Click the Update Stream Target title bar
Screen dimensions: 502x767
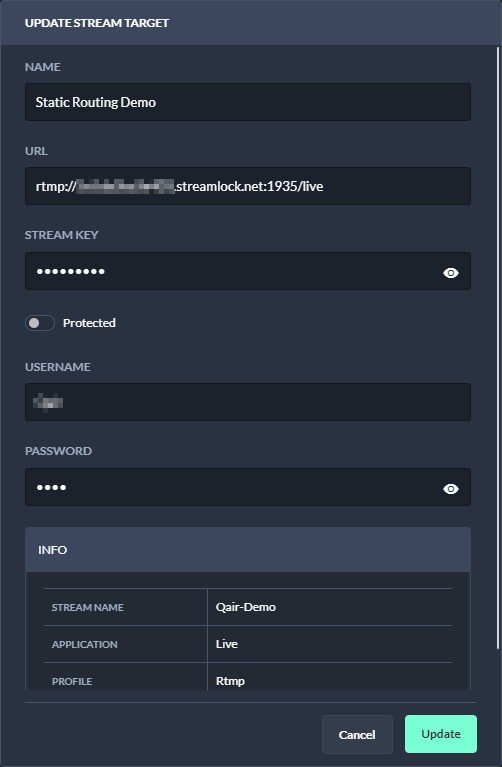click(x=251, y=23)
